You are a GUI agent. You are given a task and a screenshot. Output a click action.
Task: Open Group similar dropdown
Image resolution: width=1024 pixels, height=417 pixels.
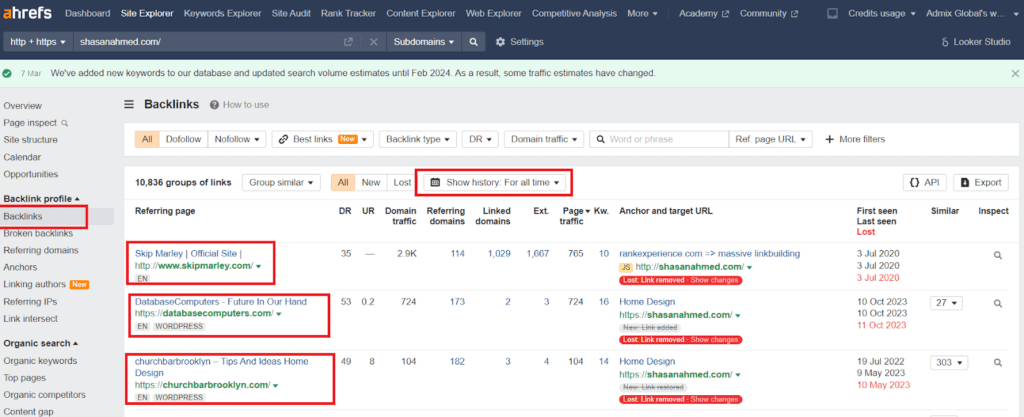point(281,183)
